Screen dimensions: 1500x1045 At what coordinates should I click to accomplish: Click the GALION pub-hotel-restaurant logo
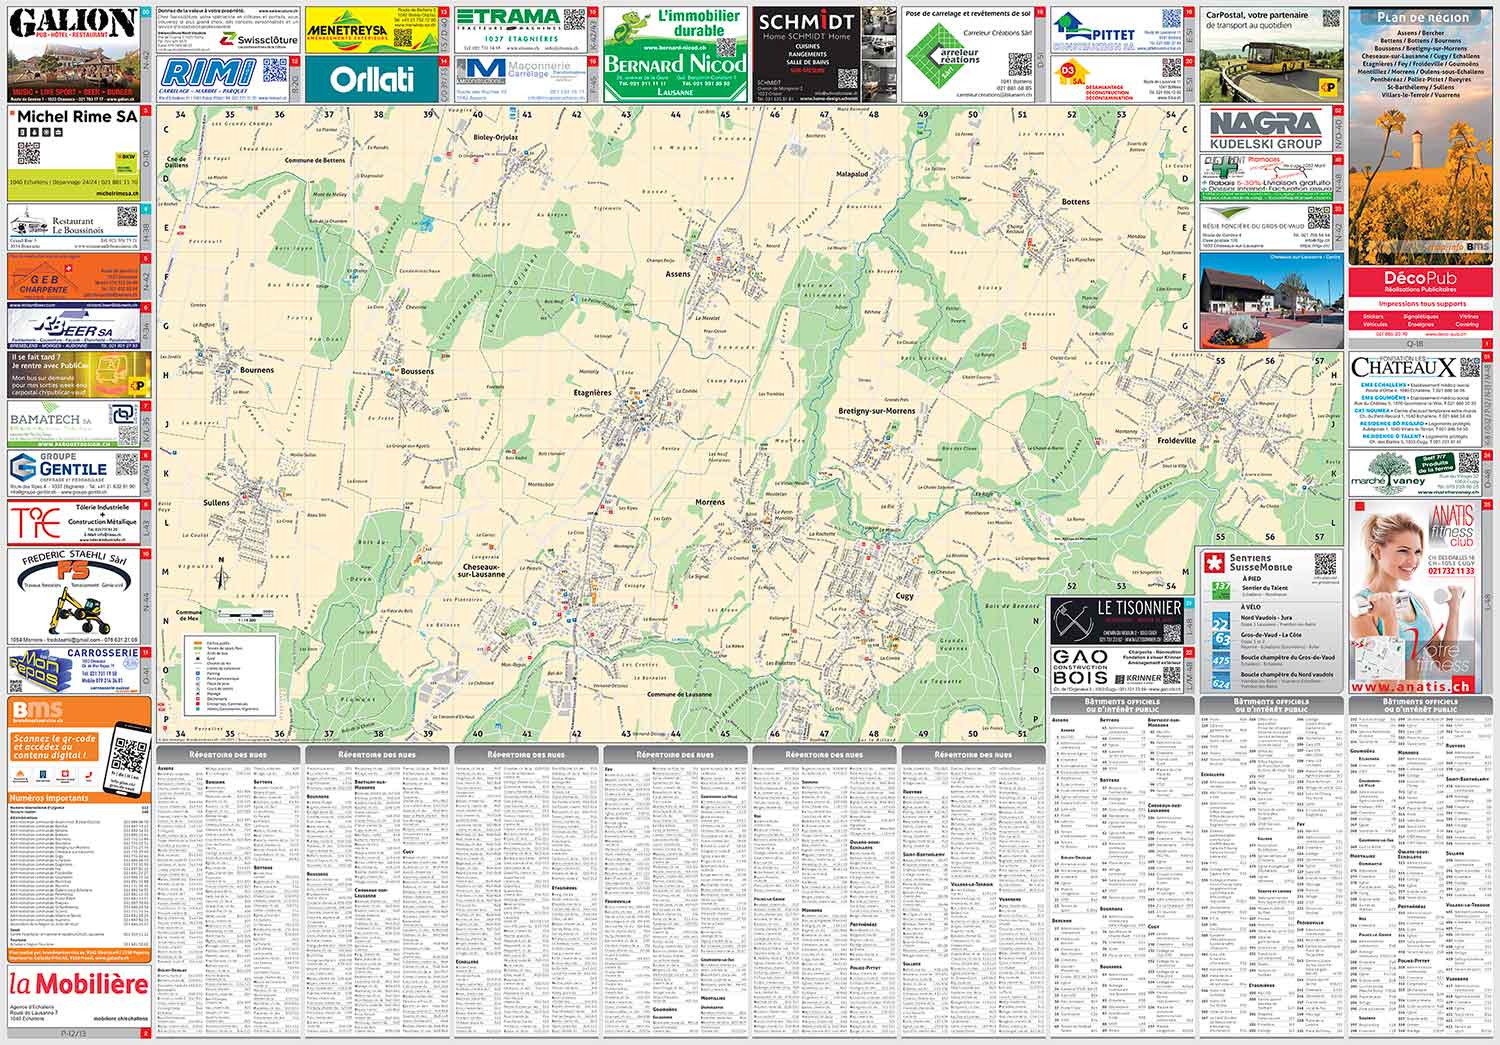coord(74,22)
